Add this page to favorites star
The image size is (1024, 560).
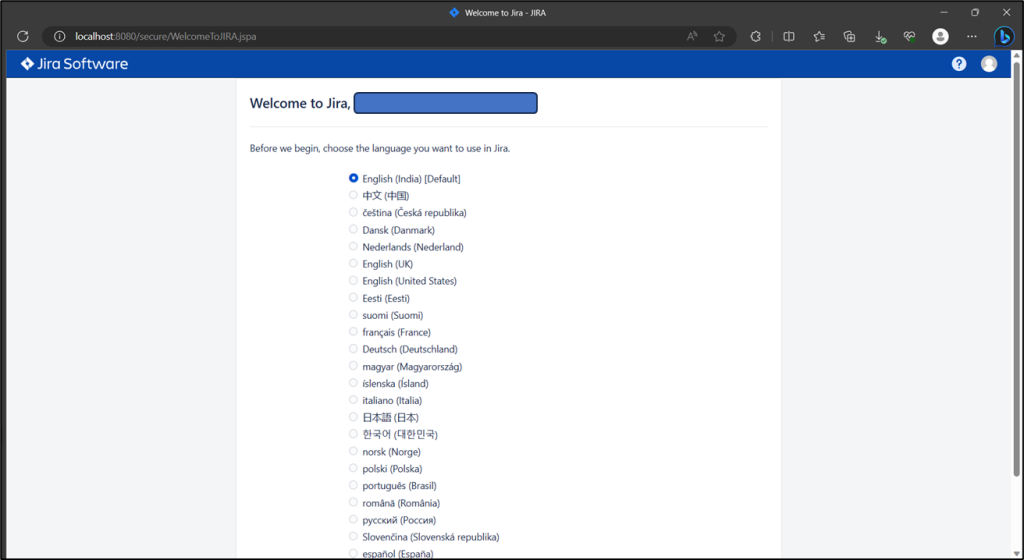pyautogui.click(x=719, y=37)
